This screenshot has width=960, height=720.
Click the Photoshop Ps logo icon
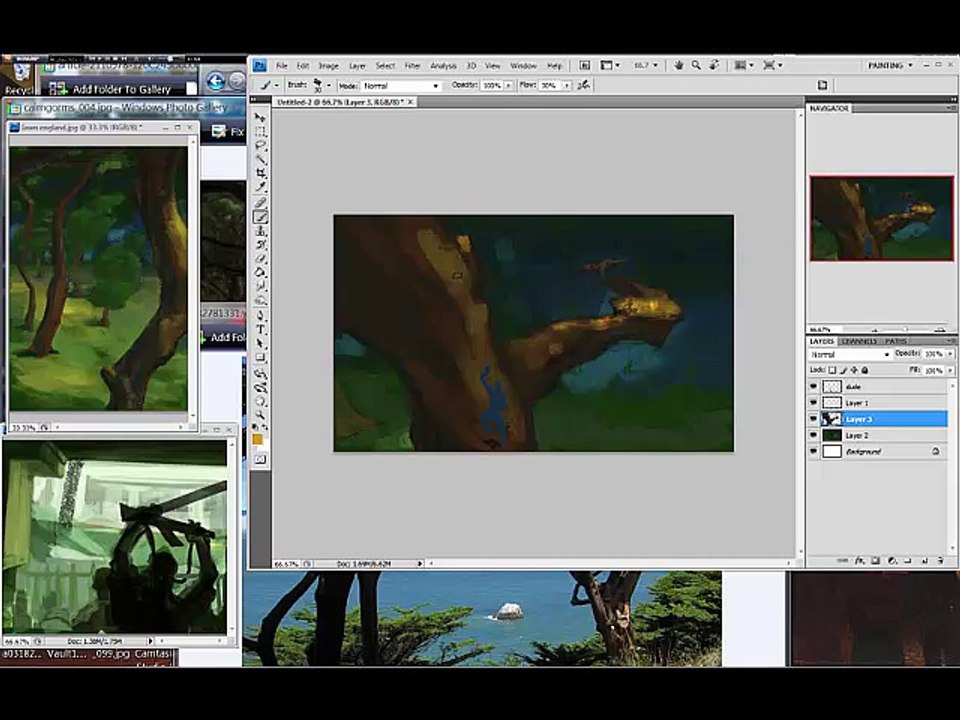260,66
